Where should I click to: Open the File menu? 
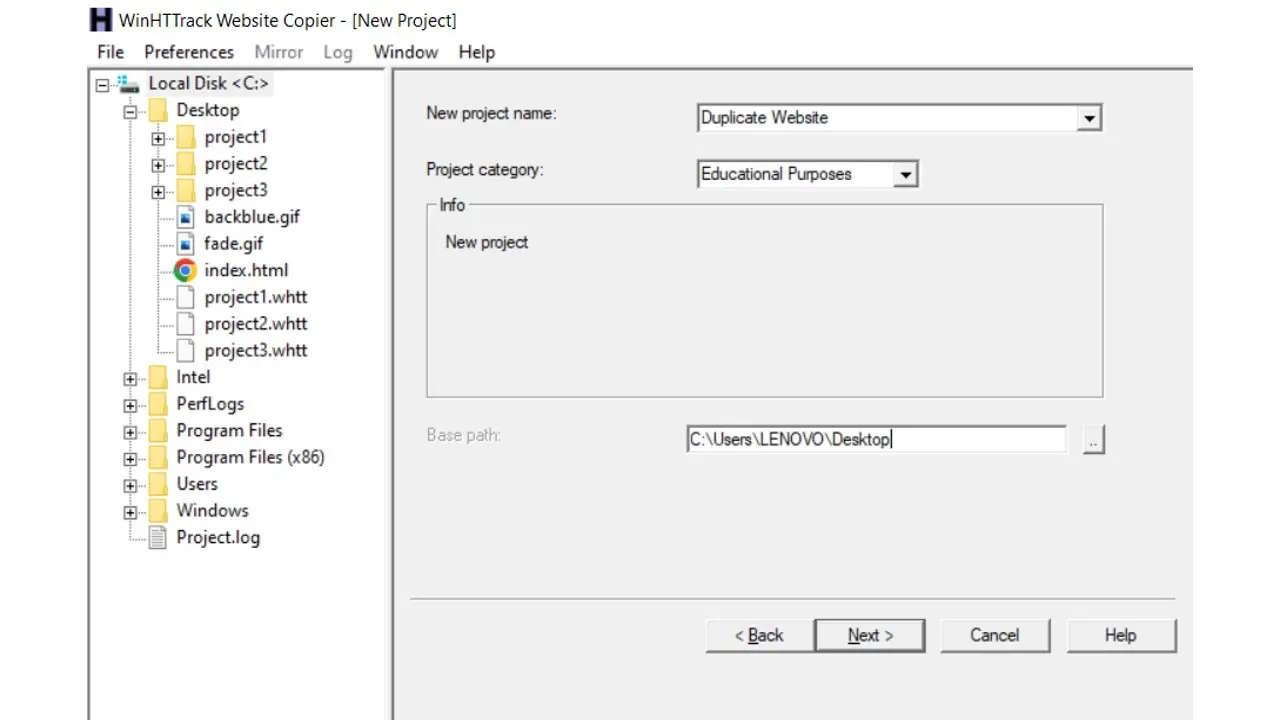tap(111, 52)
